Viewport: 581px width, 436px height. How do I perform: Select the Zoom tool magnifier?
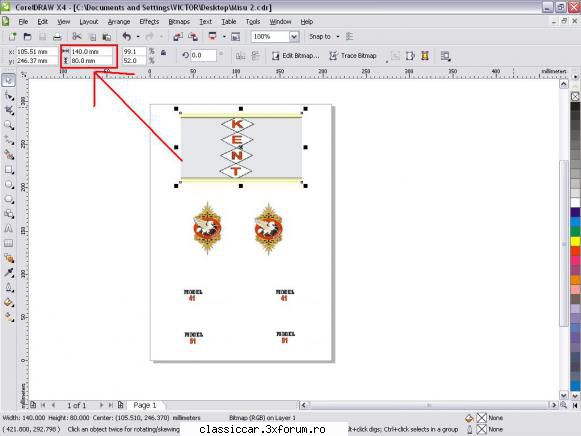point(9,125)
